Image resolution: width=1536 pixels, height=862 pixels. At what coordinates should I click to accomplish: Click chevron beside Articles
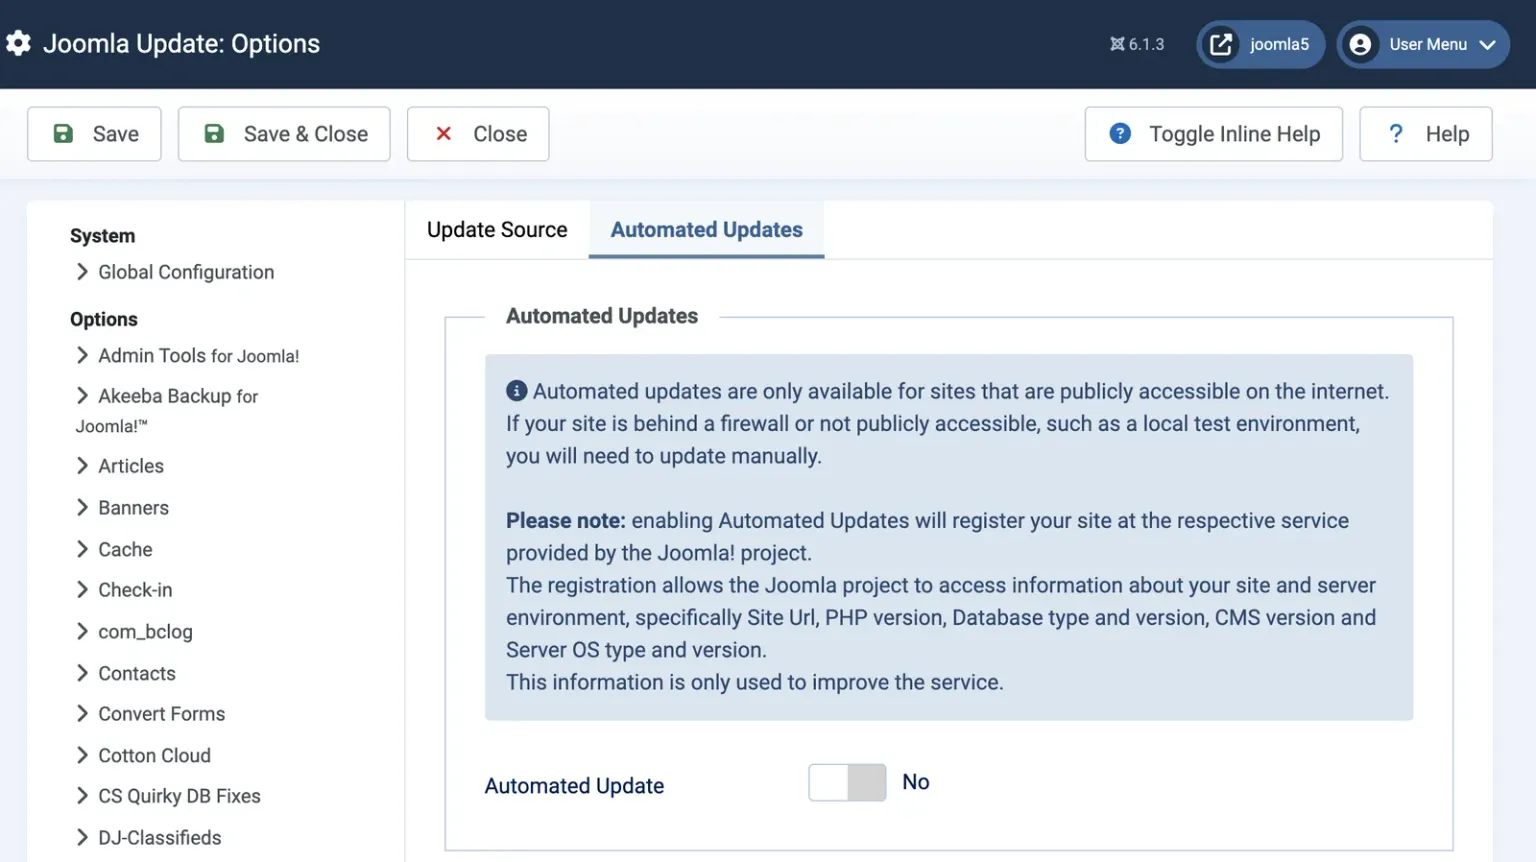pos(82,465)
